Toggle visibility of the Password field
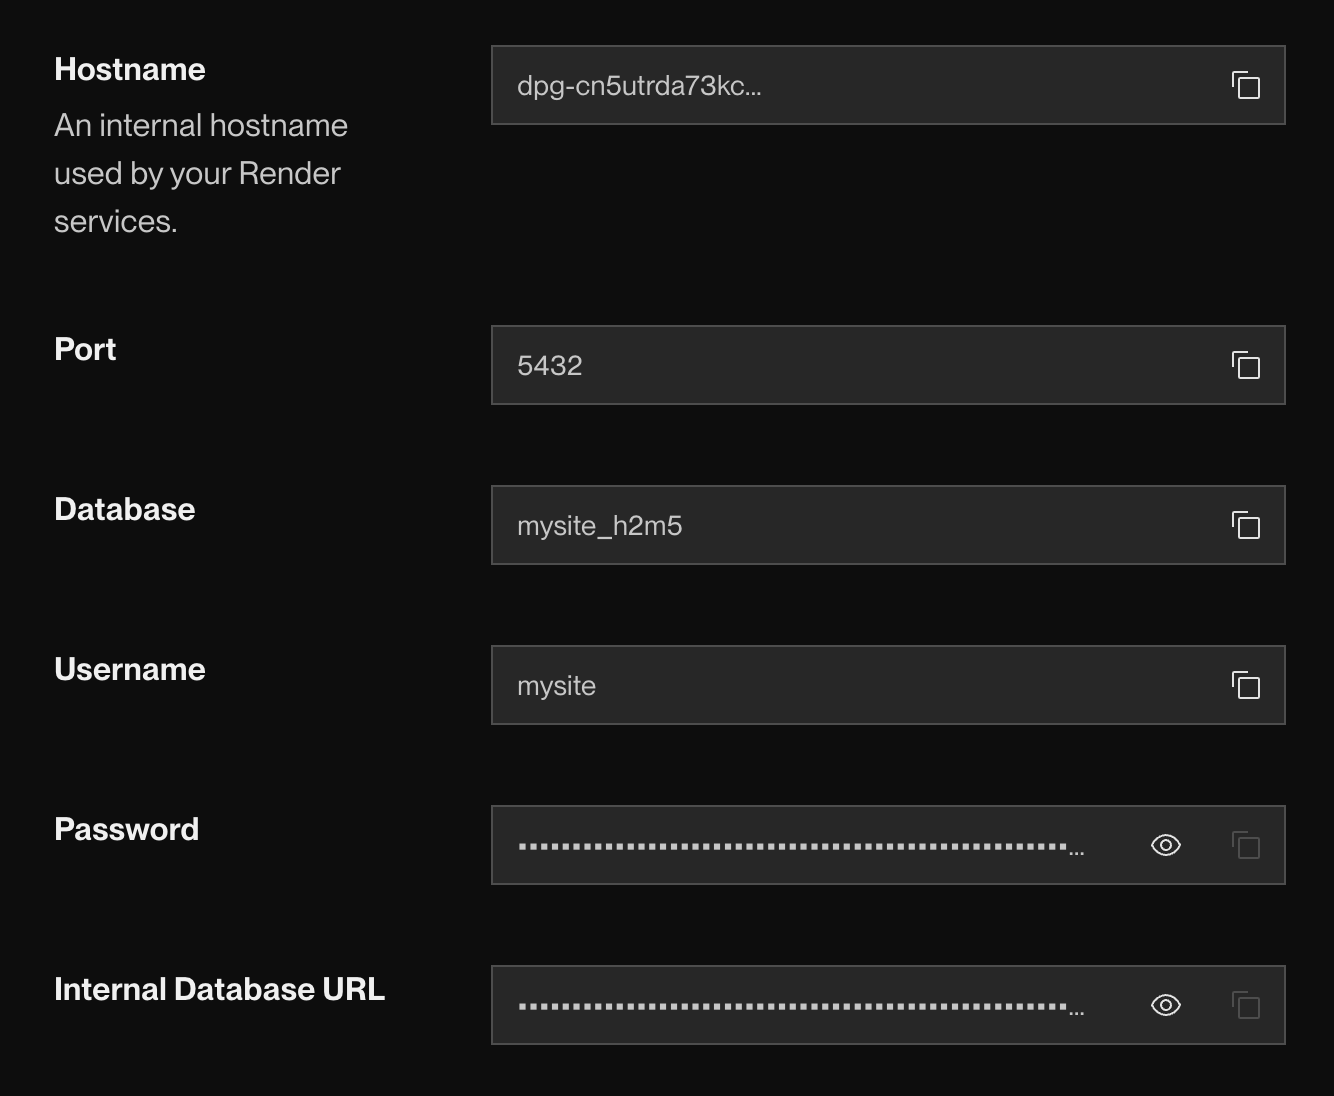This screenshot has width=1334, height=1096. point(1165,845)
